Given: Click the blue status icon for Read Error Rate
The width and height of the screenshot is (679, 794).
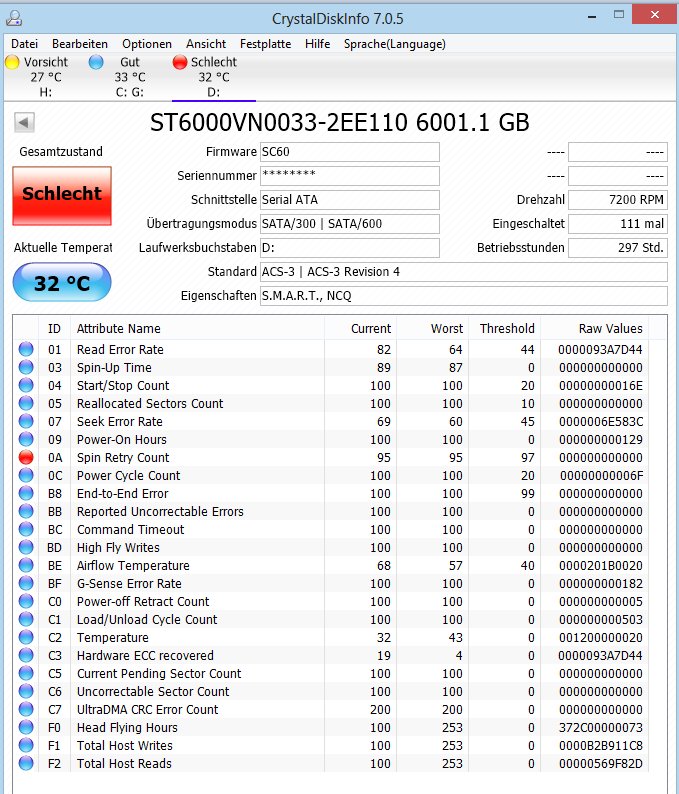Looking at the screenshot, I should (x=26, y=349).
